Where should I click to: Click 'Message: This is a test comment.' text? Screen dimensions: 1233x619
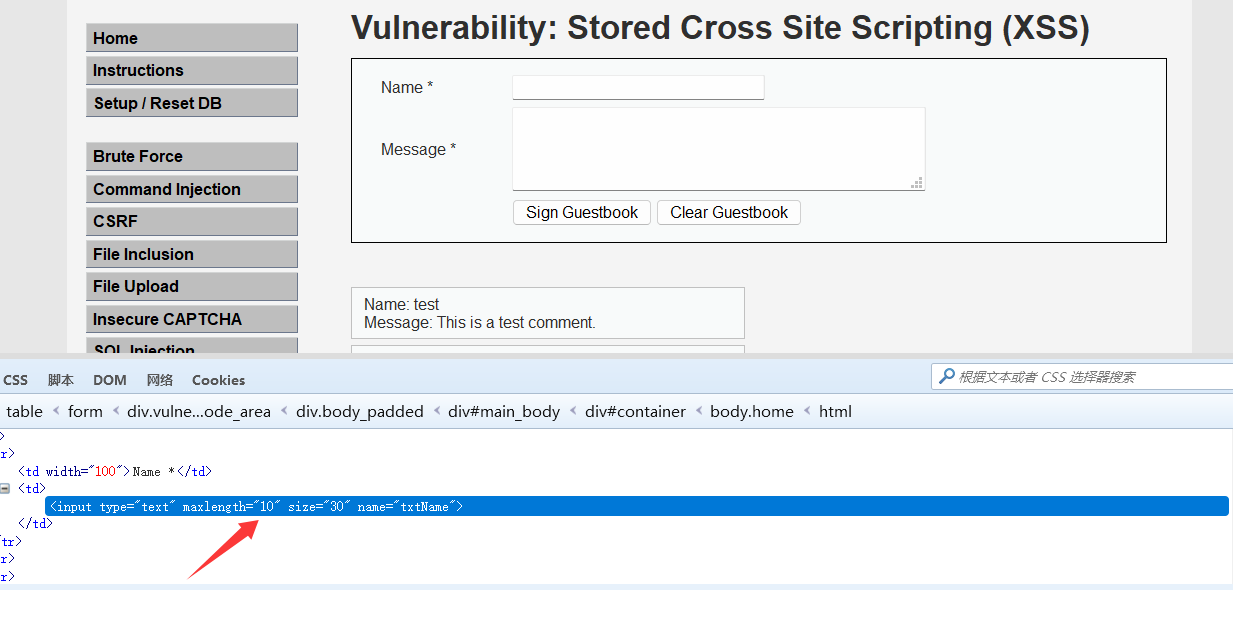click(480, 322)
